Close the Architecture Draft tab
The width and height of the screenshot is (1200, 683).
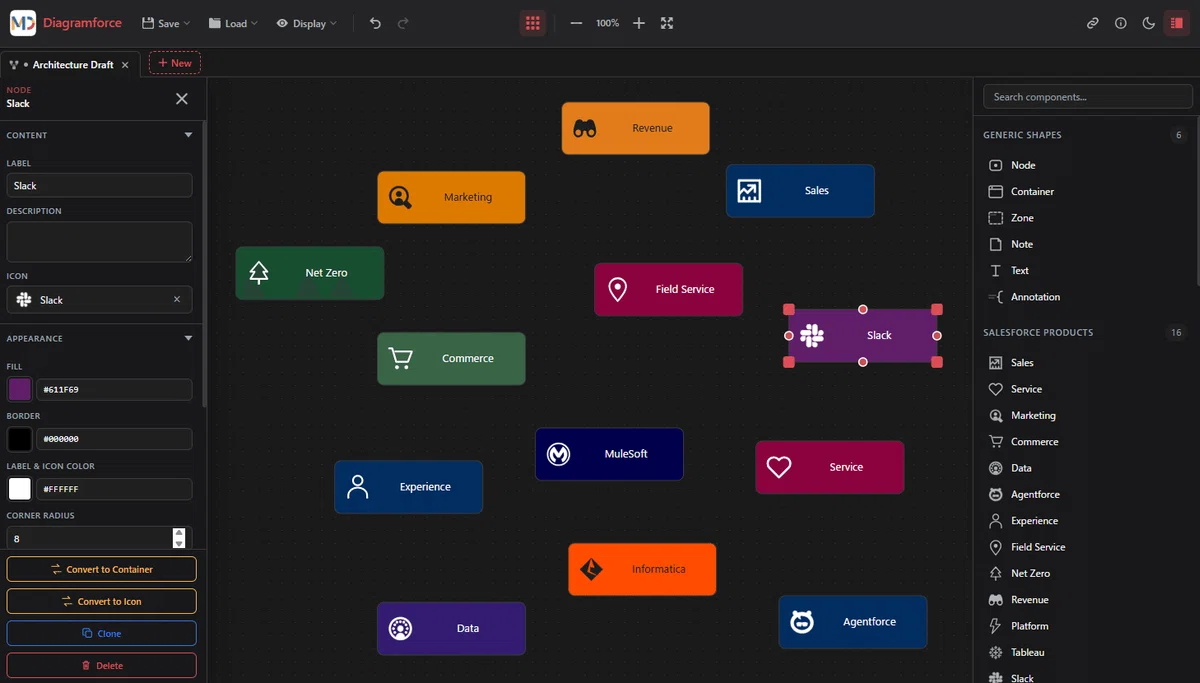point(125,64)
